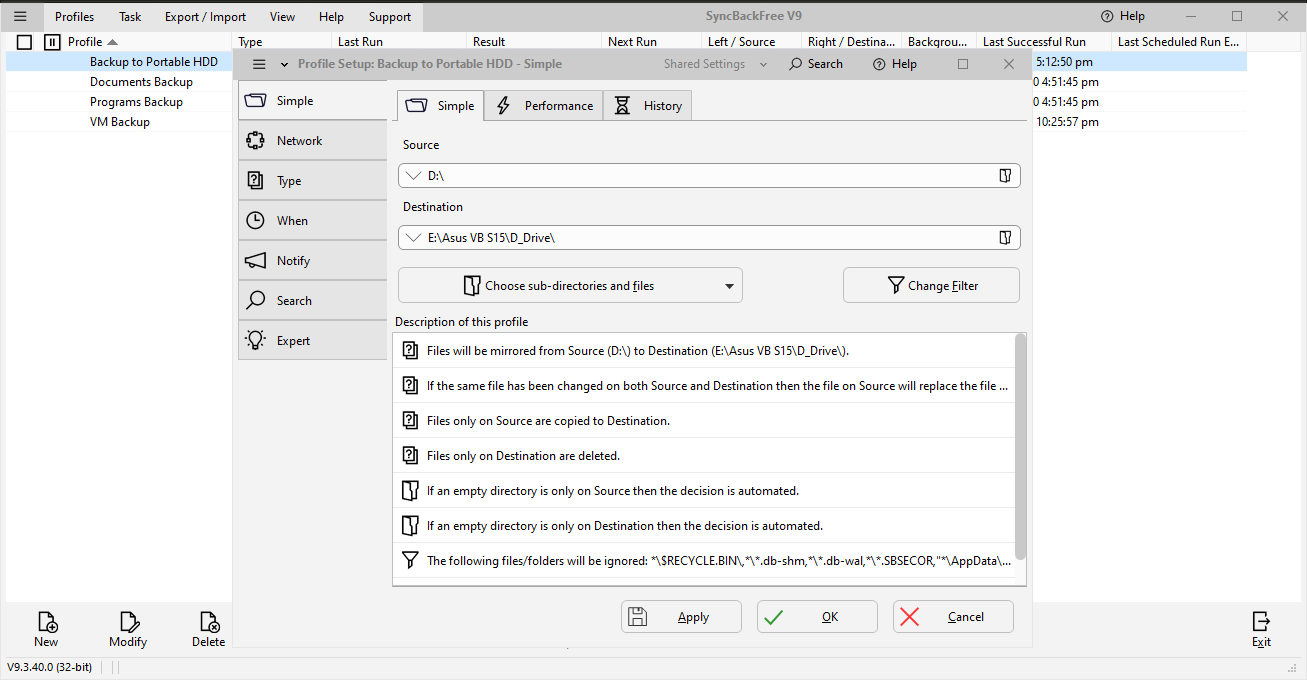Browse for Destination folder using folder icon
Viewport: 1307px width, 680px height.
coord(1005,238)
